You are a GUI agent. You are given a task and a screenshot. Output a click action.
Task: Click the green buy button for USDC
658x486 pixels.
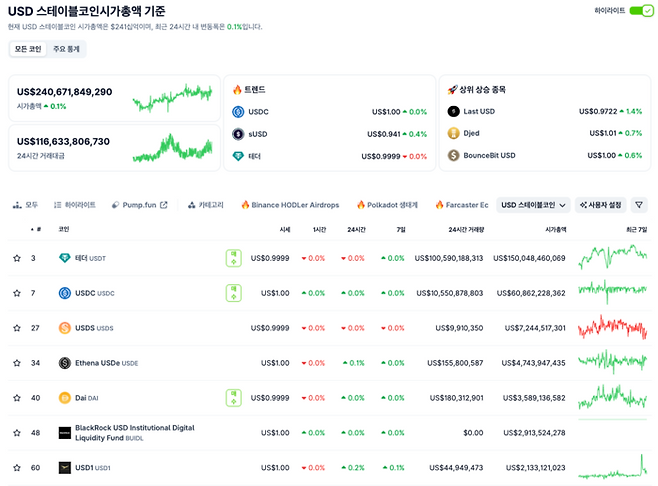(x=234, y=293)
